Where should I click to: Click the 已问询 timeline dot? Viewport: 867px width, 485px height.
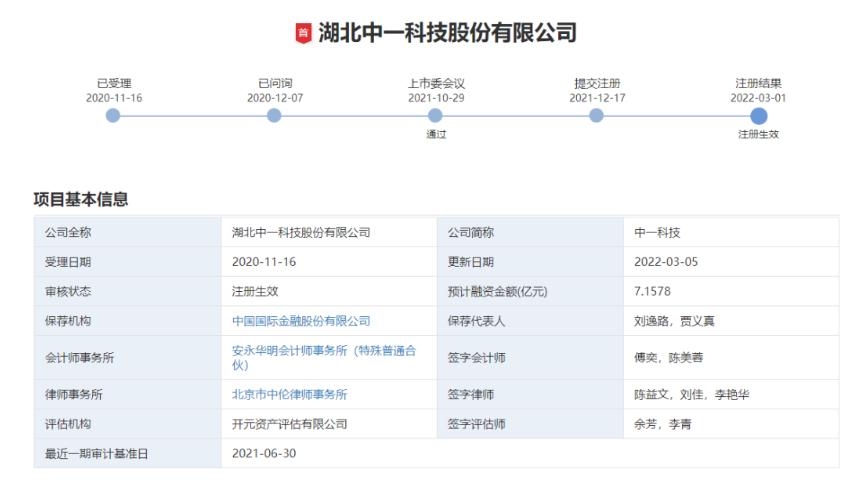coord(274,116)
